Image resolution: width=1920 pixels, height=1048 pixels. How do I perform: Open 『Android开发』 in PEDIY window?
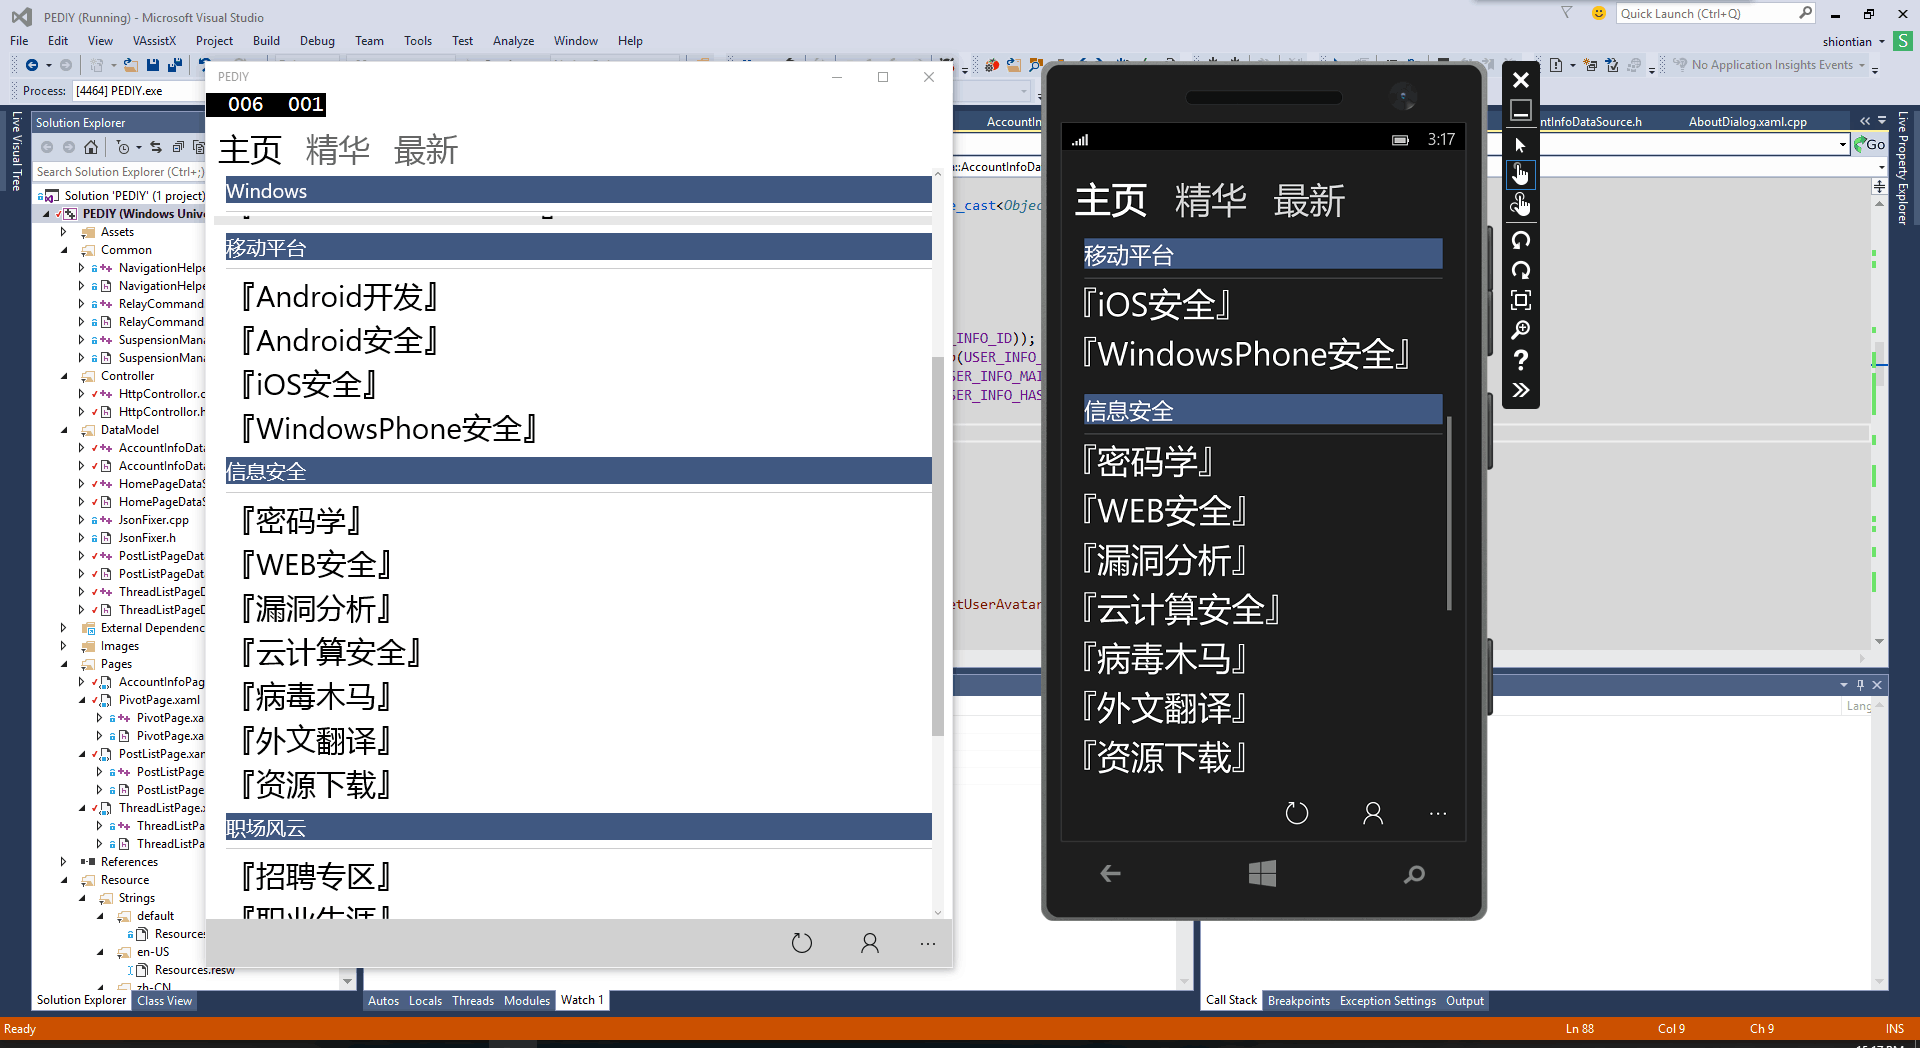[x=340, y=297]
